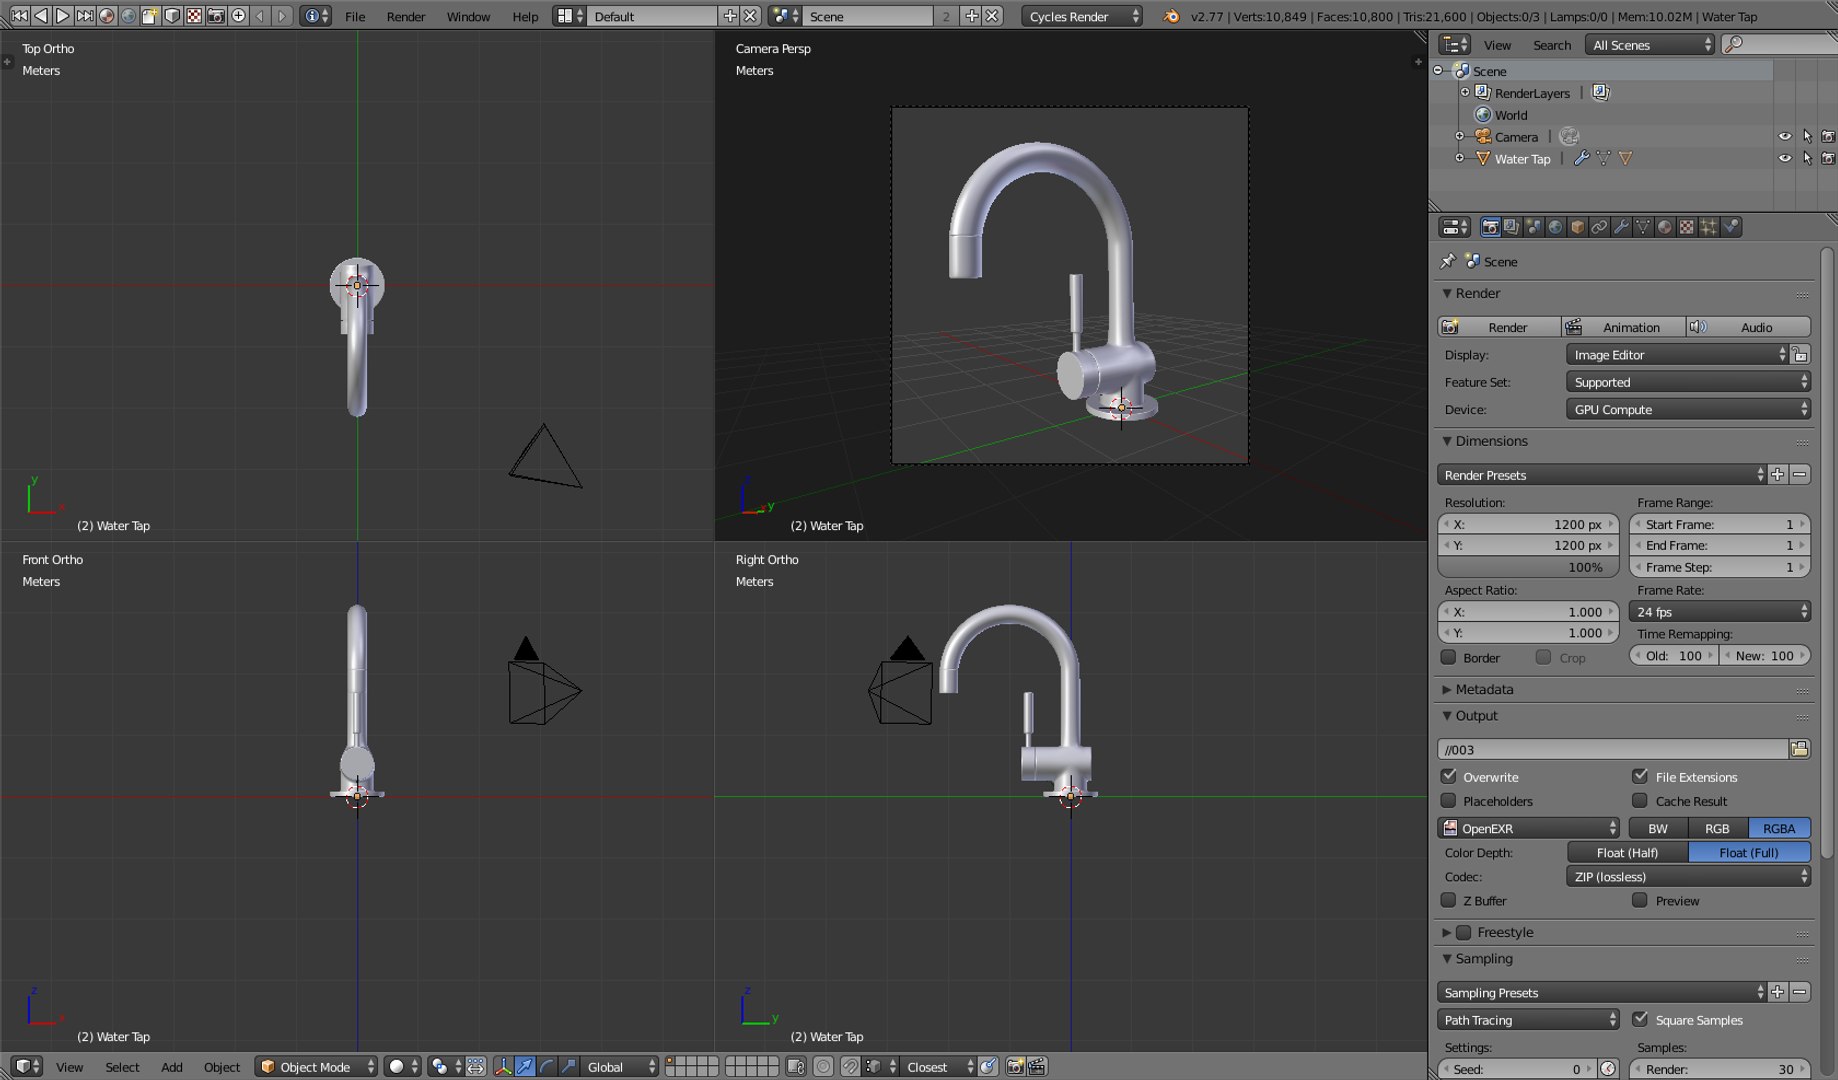Select the RGB color mode button
This screenshot has height=1080, width=1838.
point(1717,828)
